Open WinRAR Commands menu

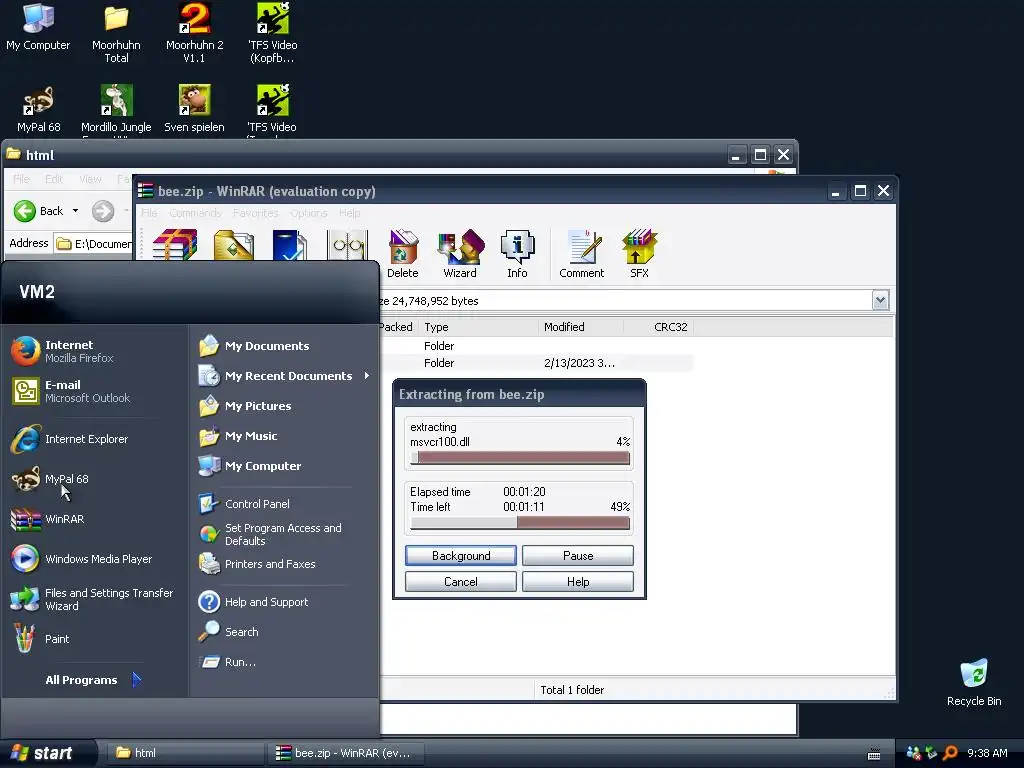click(195, 213)
